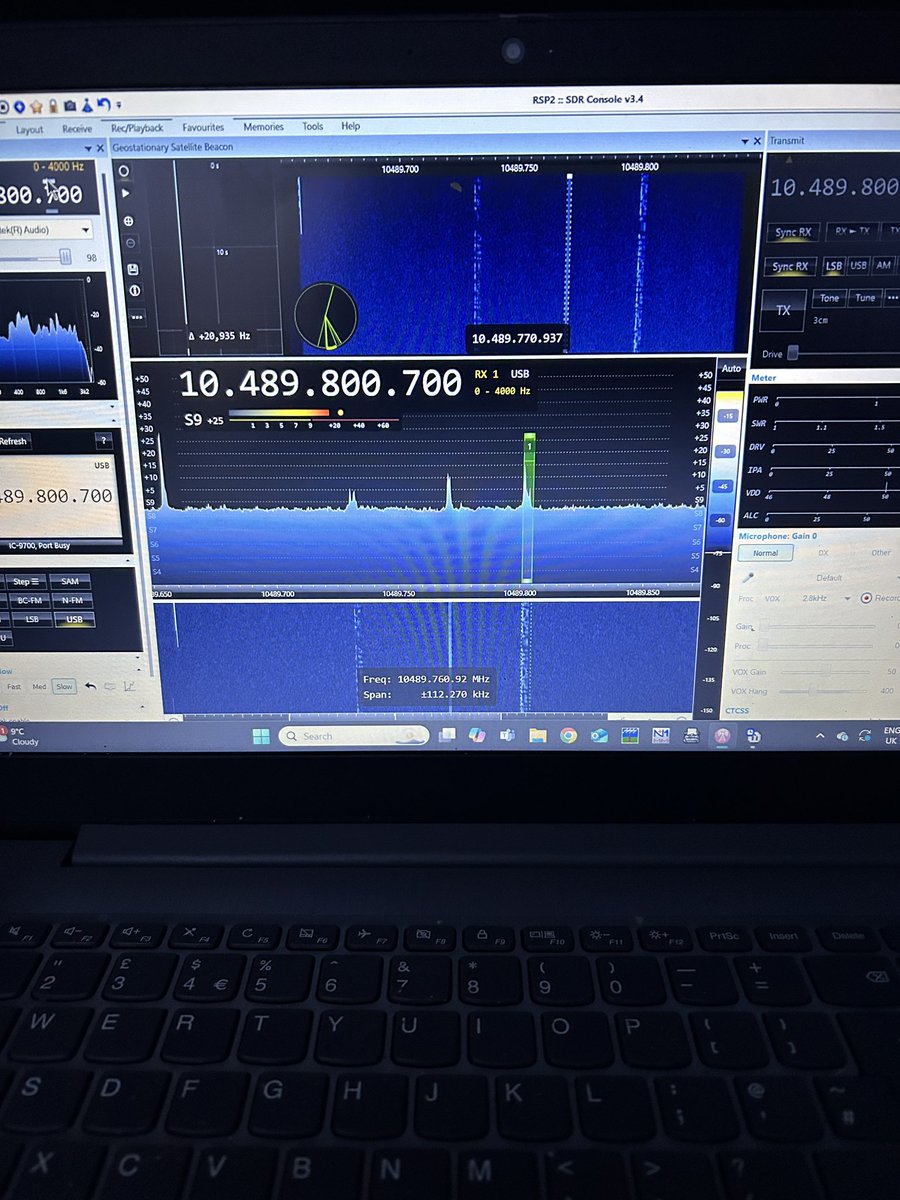Viewport: 900px width, 1200px height.
Task: Click the Refresh button
Action: [x=13, y=441]
